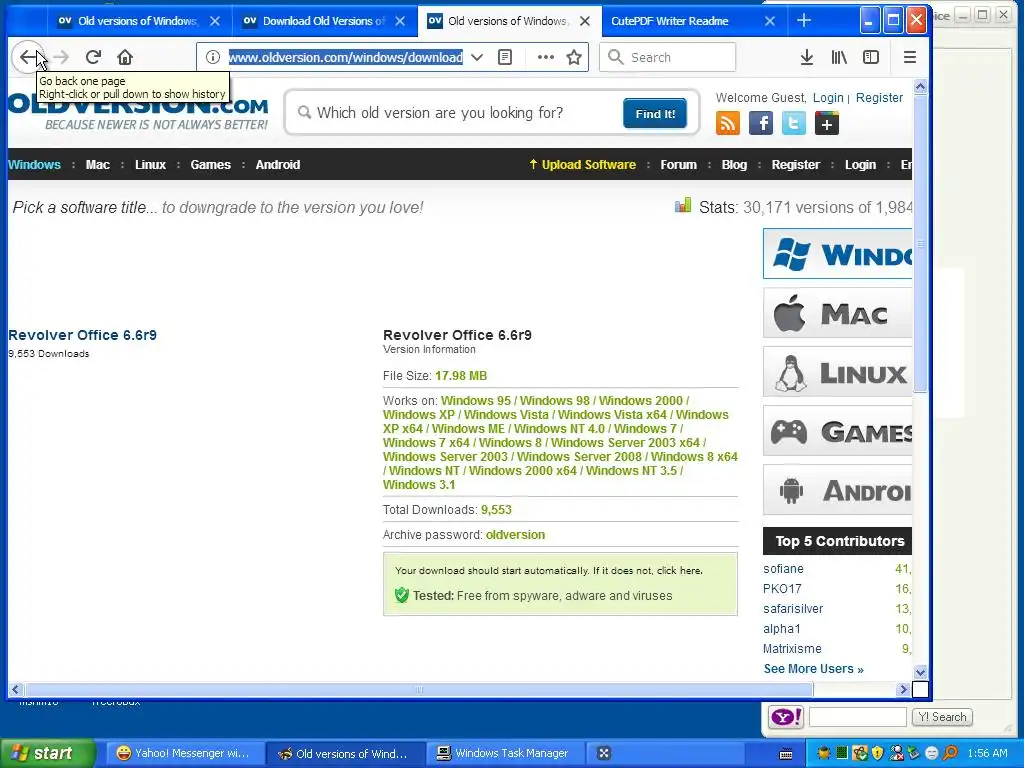Open the Downloads arrow panel
The width and height of the screenshot is (1024, 768).
[807, 57]
